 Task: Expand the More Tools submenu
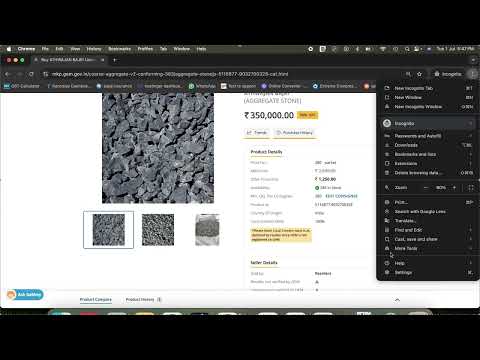click(x=428, y=248)
